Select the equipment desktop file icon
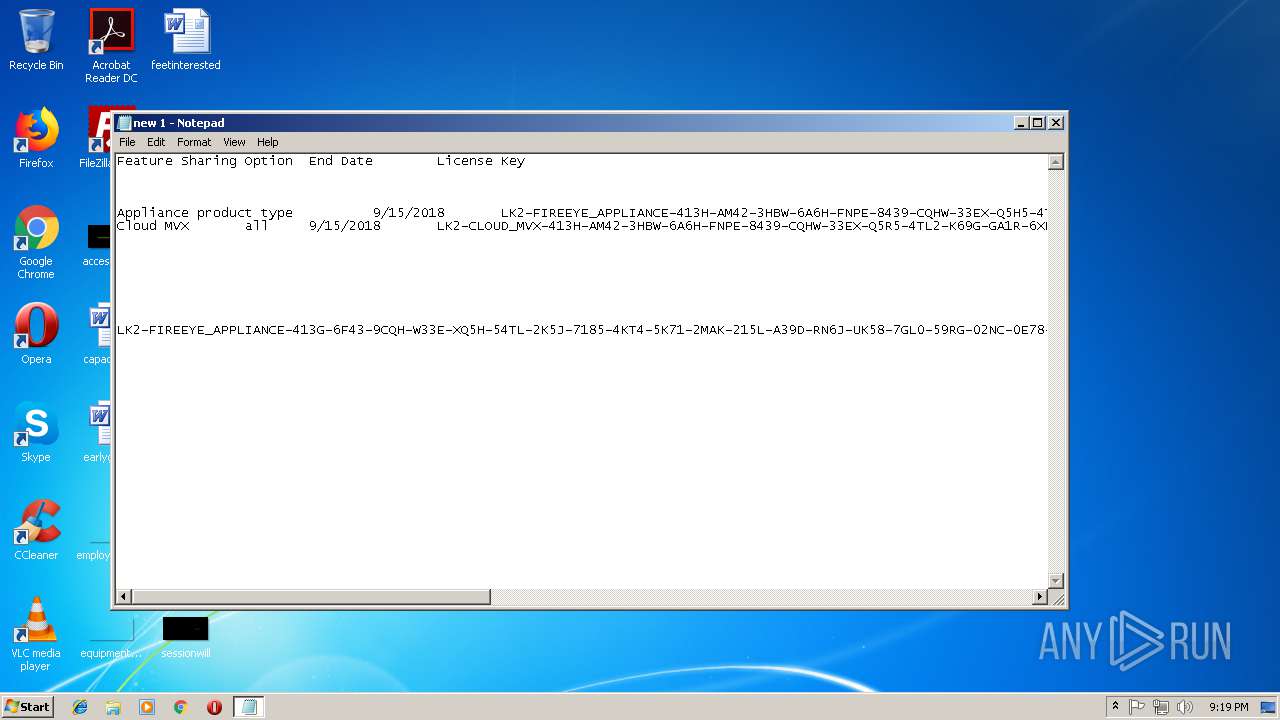1280x720 pixels. click(111, 636)
